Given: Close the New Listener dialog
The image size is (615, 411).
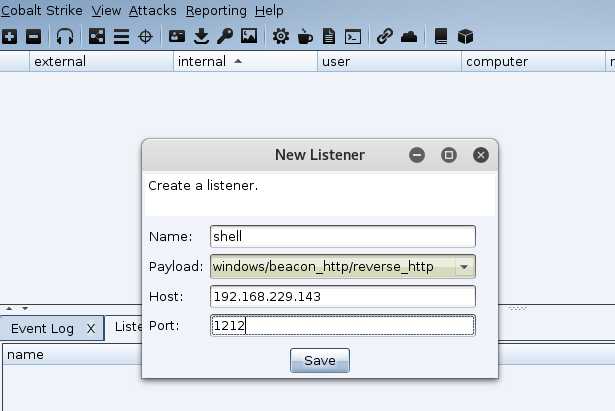Looking at the screenshot, I should point(481,155).
